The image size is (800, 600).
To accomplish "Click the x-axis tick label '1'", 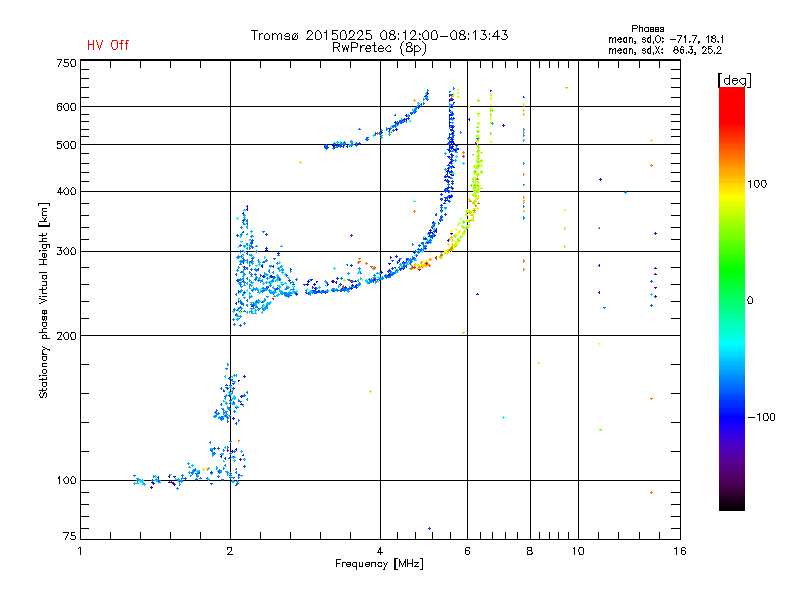I will tap(80, 551).
